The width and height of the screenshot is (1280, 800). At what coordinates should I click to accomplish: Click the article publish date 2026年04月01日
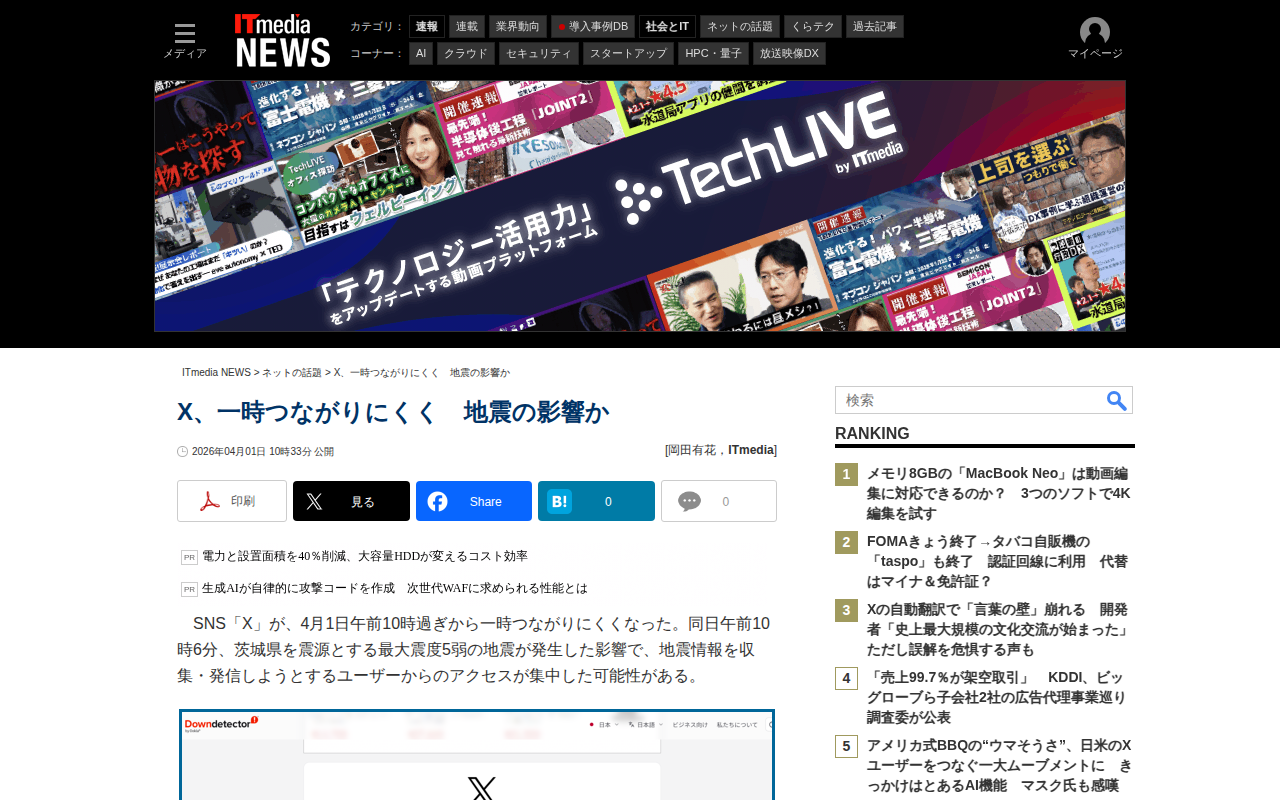coord(263,452)
